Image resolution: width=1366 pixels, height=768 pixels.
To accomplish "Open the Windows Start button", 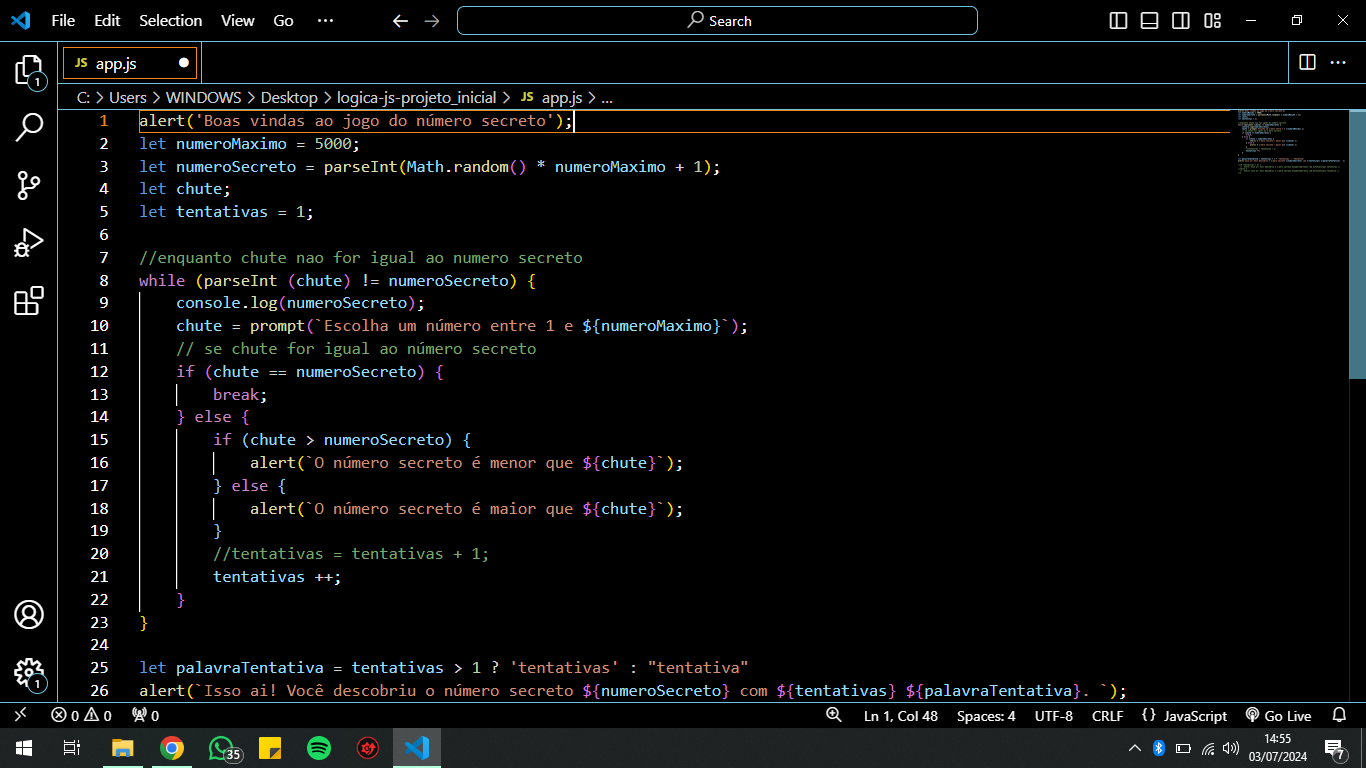I will pyautogui.click(x=23, y=748).
